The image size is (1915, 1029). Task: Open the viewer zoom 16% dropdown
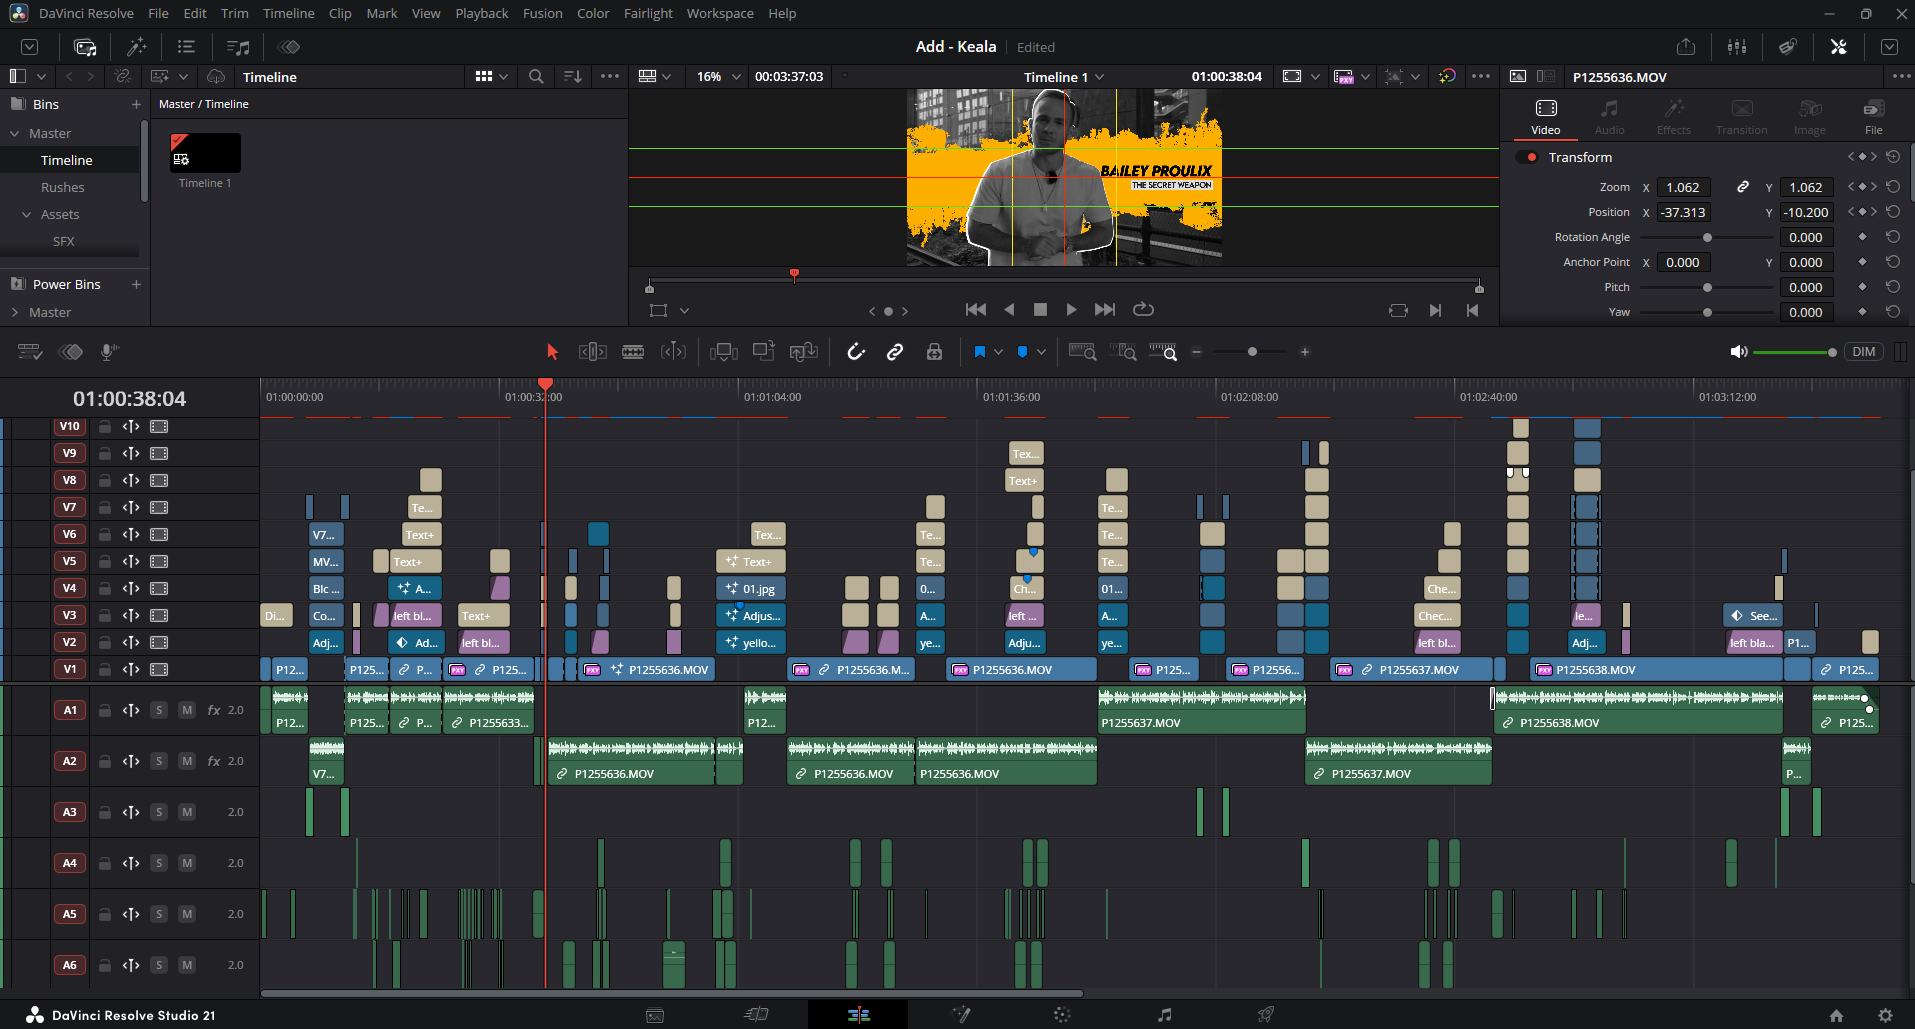coord(719,77)
